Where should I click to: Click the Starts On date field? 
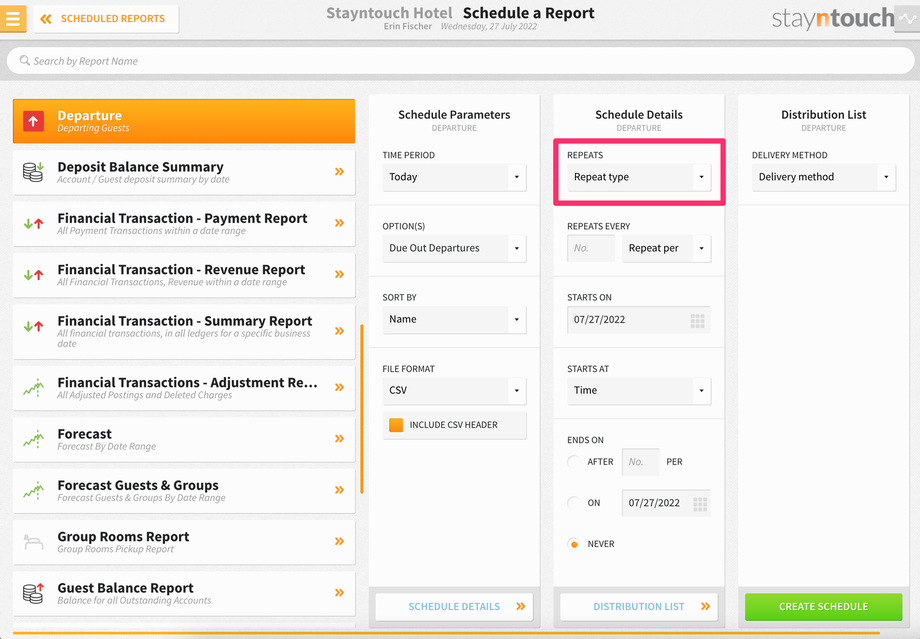pos(639,320)
